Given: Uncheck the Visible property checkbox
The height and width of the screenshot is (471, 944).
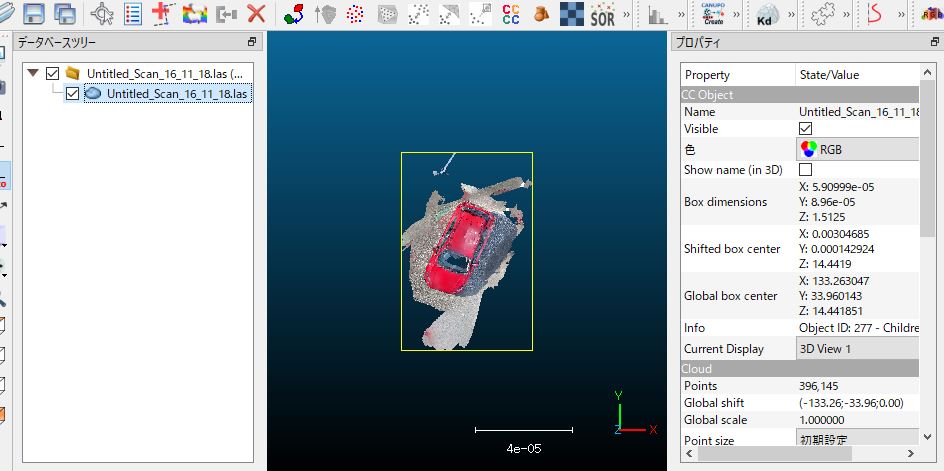Looking at the screenshot, I should tap(805, 129).
